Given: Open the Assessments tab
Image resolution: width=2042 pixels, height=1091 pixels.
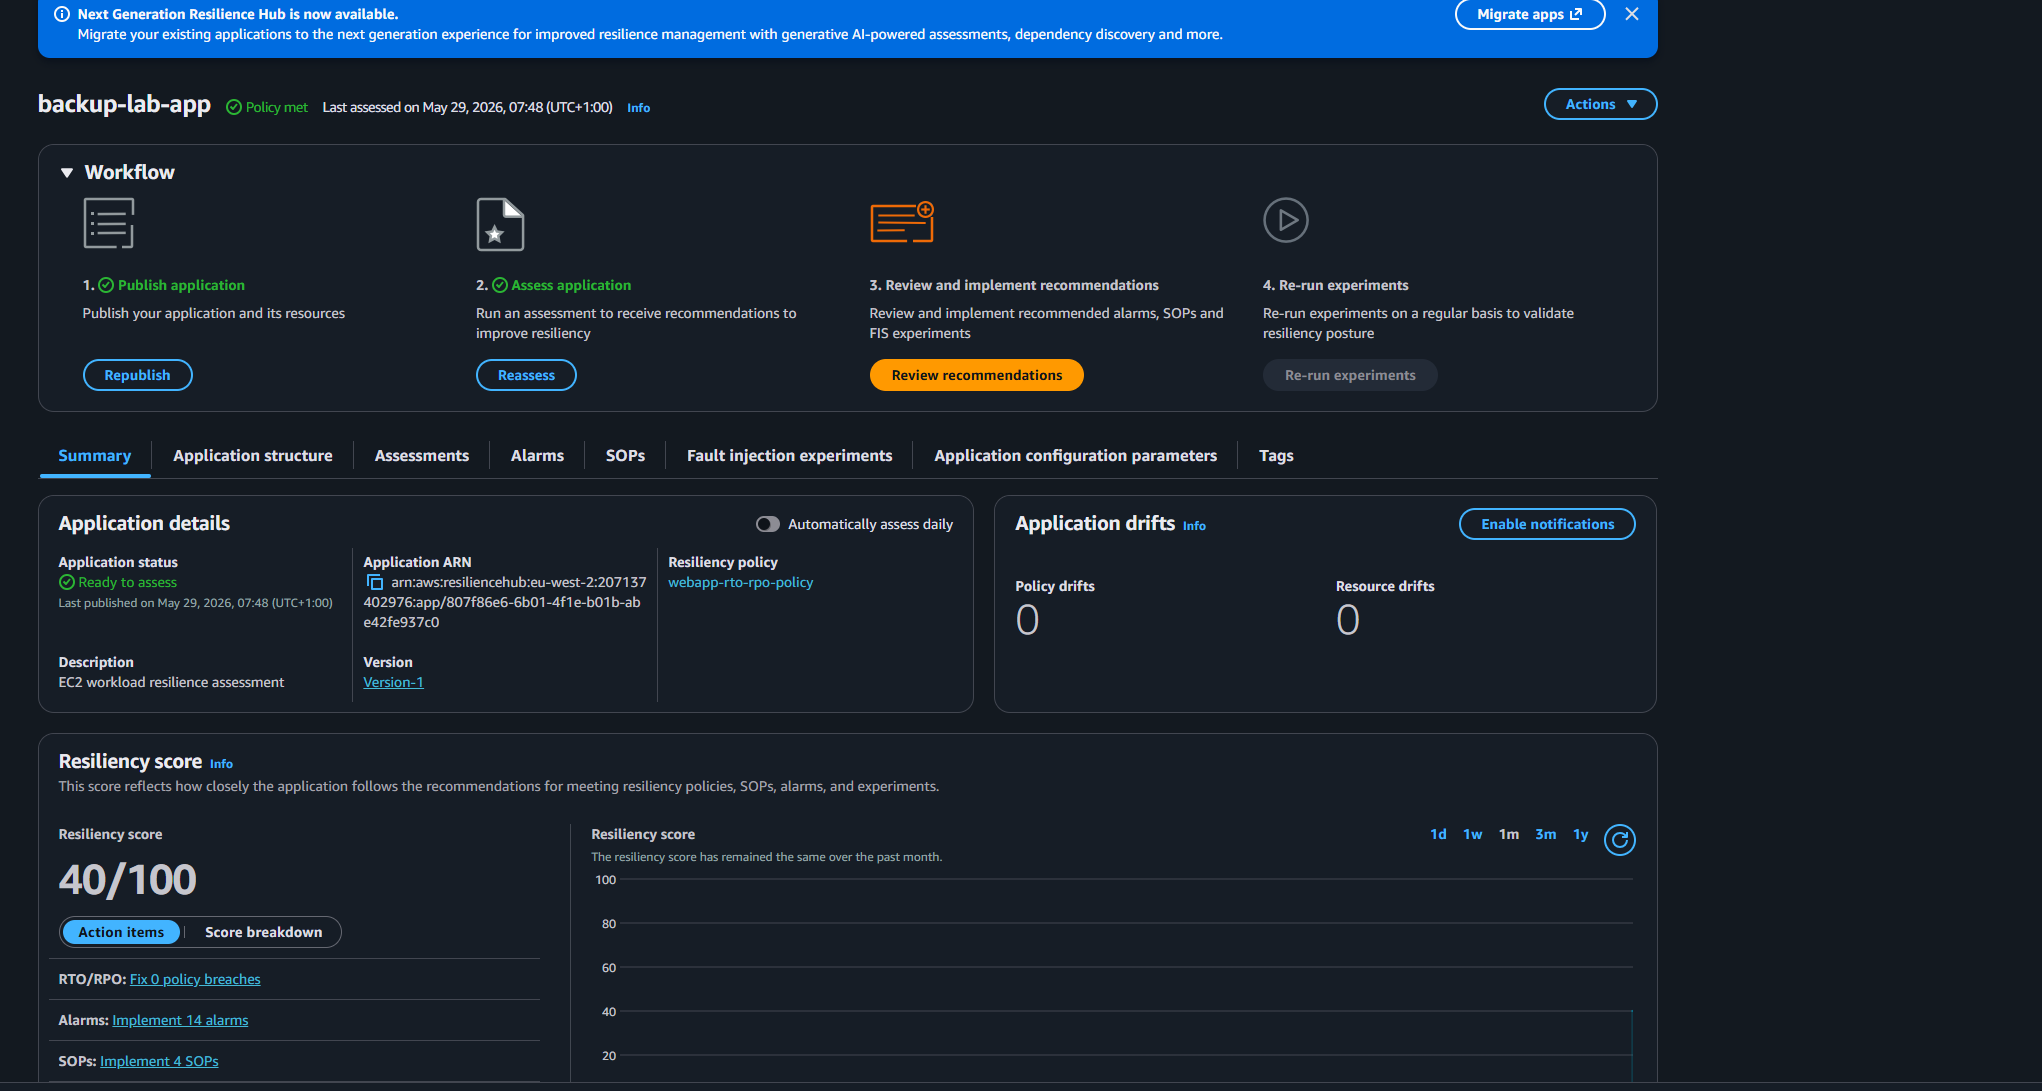Looking at the screenshot, I should [422, 455].
